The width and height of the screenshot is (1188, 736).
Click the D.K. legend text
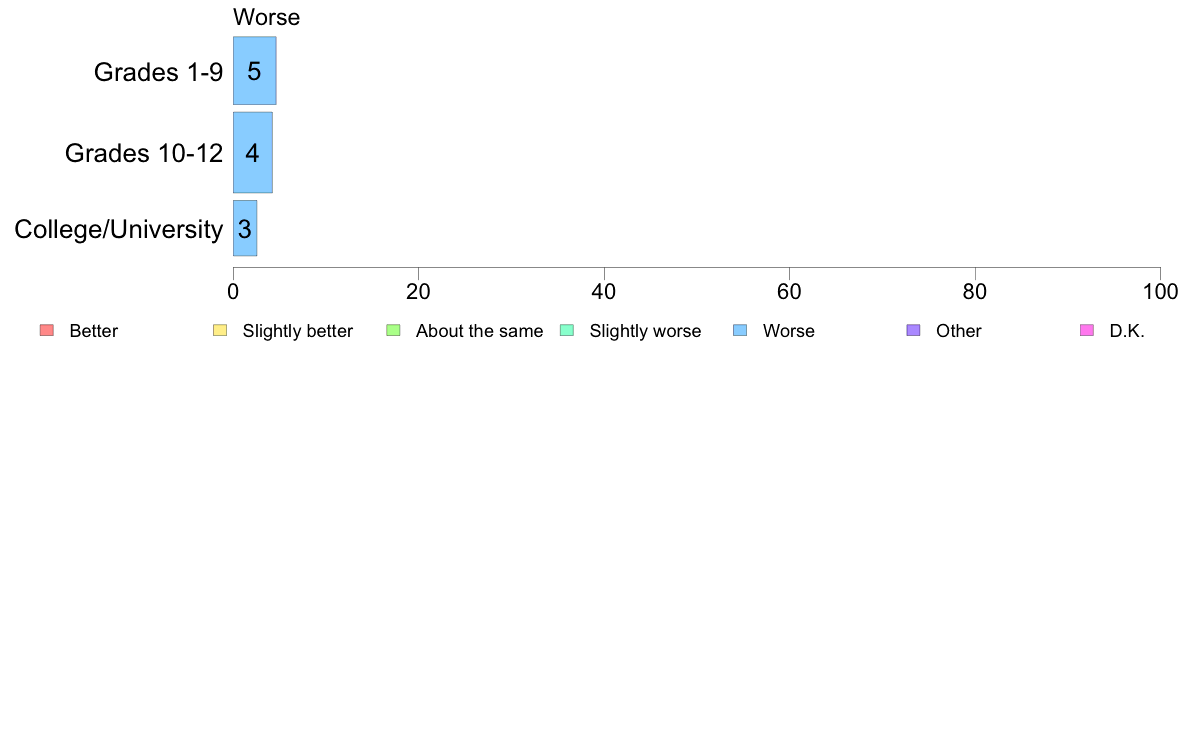1127,331
